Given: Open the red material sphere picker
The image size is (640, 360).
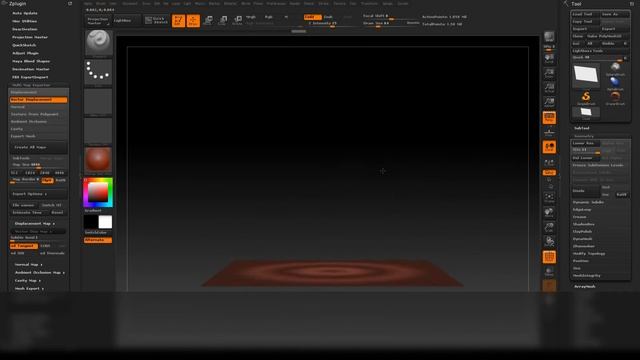Looking at the screenshot, I should [98, 159].
